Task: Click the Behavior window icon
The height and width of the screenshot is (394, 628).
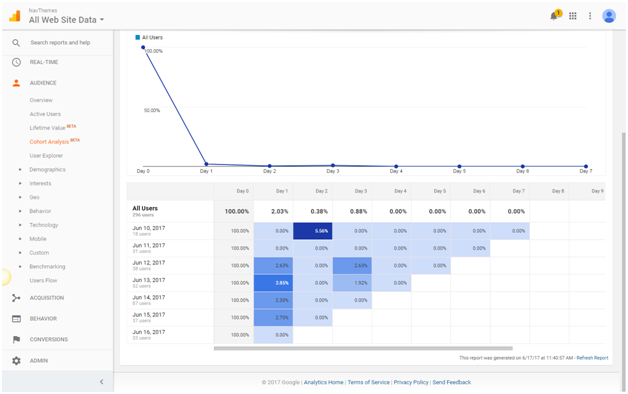Action: click(16, 319)
